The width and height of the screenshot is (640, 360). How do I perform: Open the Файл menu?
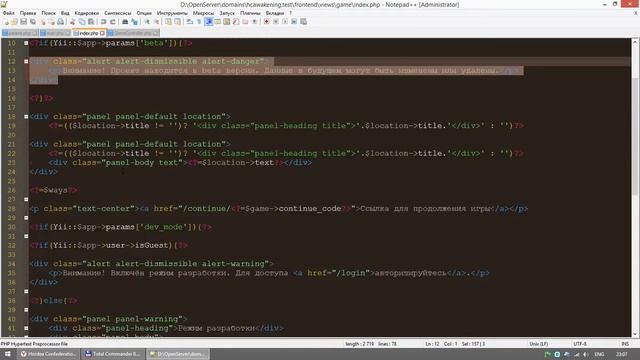[9, 13]
